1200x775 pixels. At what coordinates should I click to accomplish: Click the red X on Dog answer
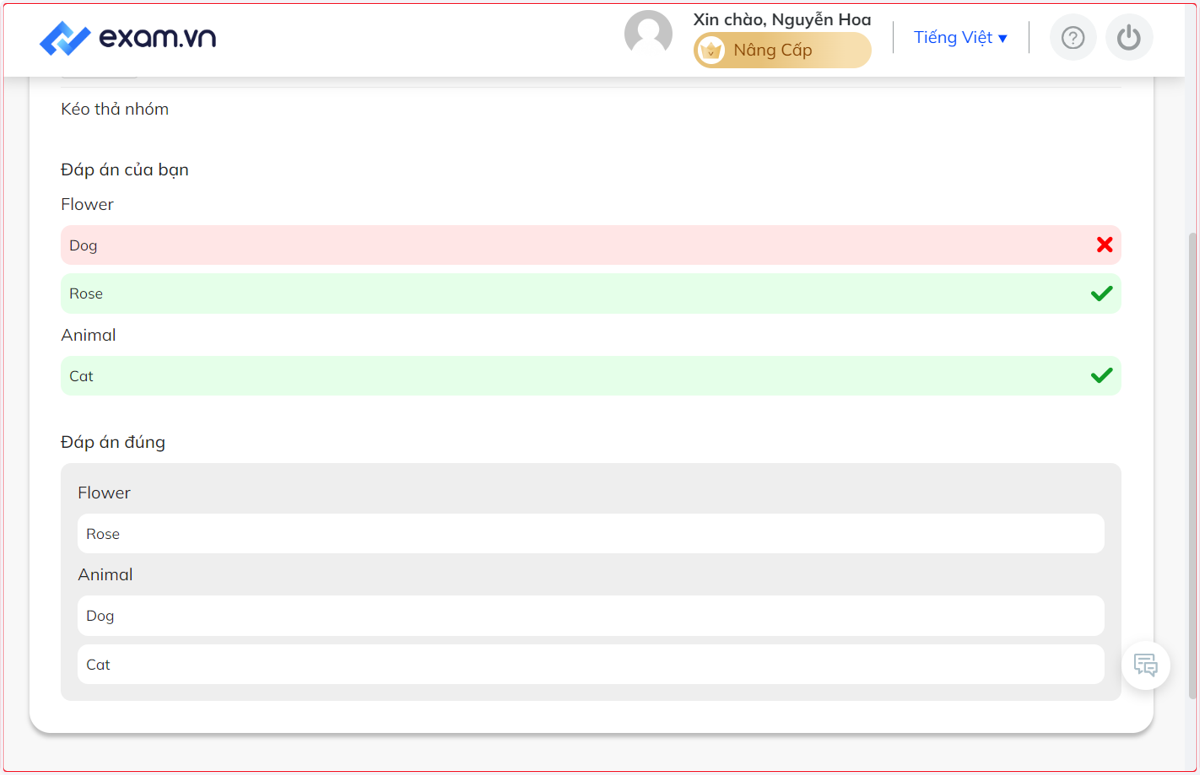[1104, 245]
